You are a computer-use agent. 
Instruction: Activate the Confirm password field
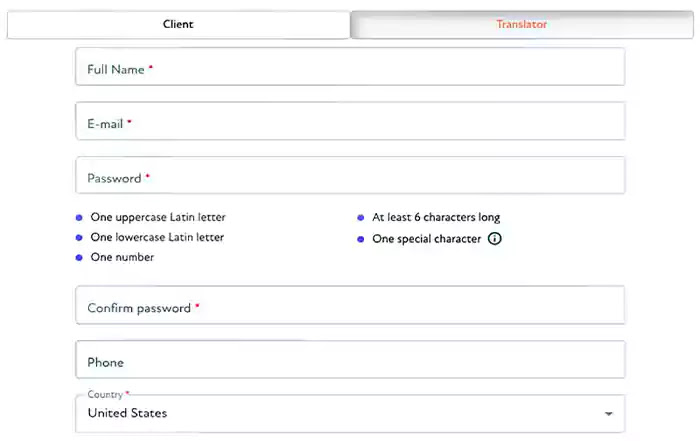[350, 305]
